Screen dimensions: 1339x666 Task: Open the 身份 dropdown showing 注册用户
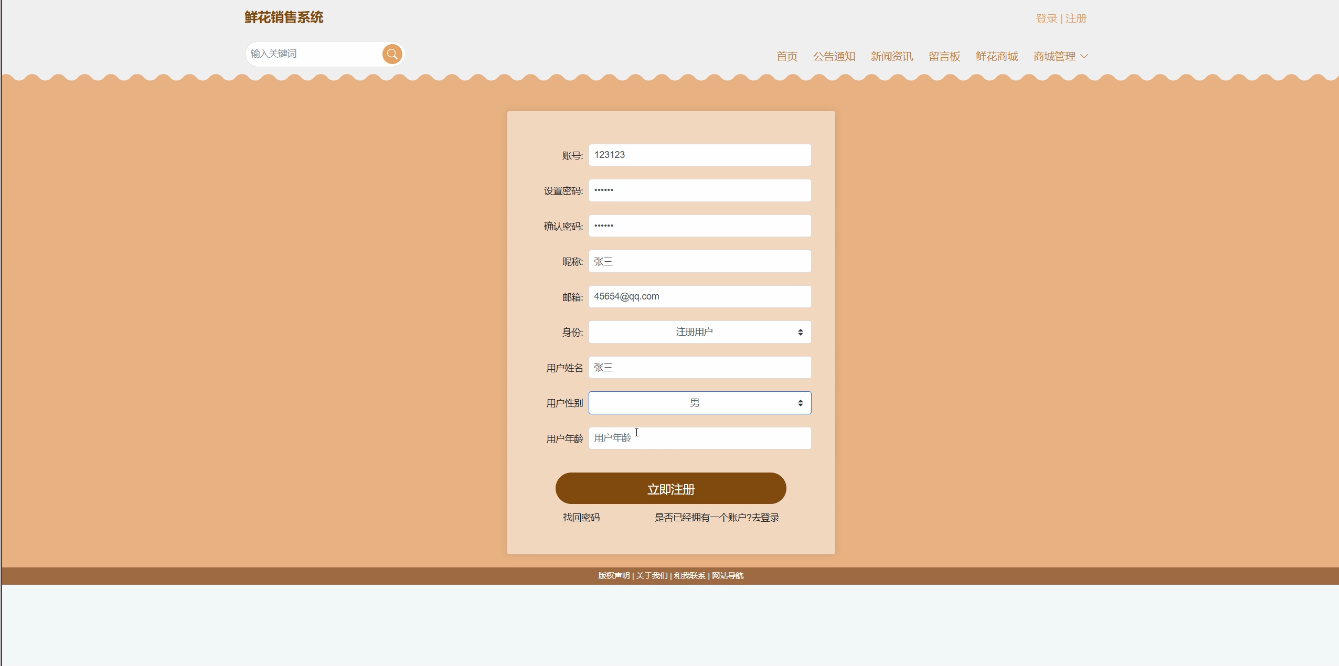700,332
